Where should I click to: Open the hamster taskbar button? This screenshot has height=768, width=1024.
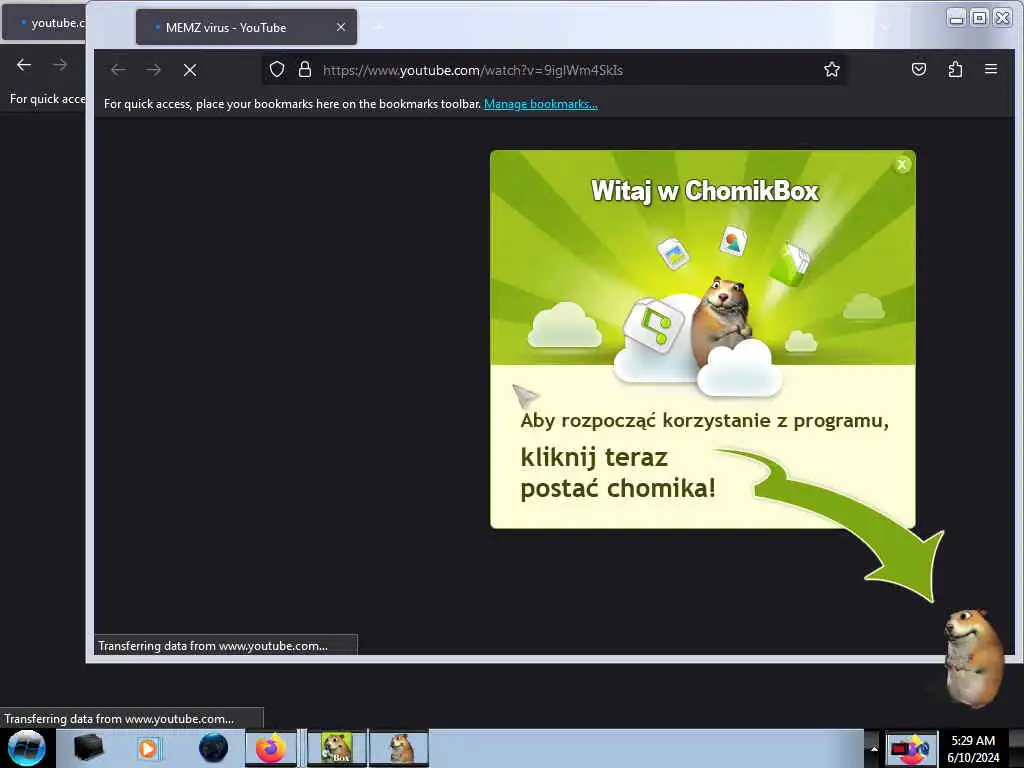coord(400,748)
